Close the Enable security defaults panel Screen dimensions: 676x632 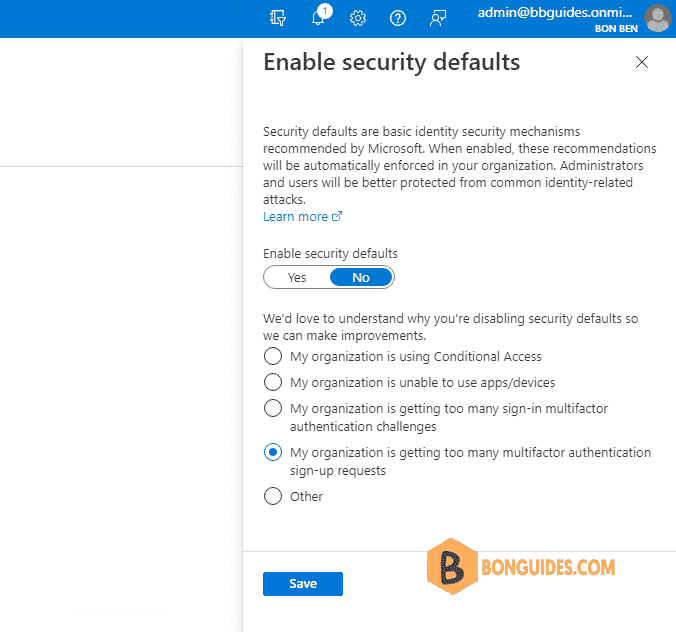point(642,62)
